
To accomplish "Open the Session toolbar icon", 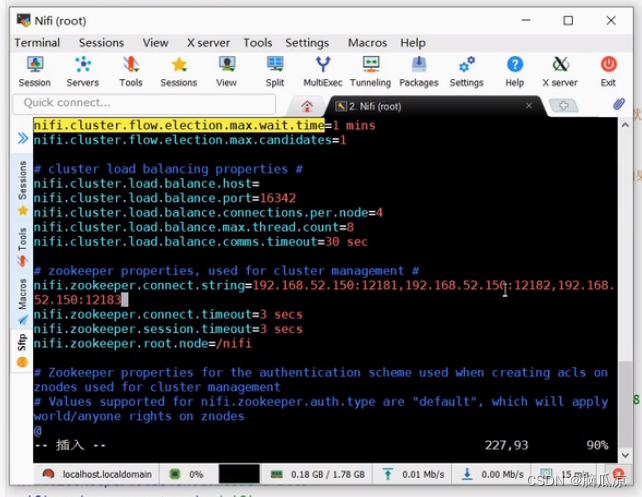I will [x=34, y=72].
